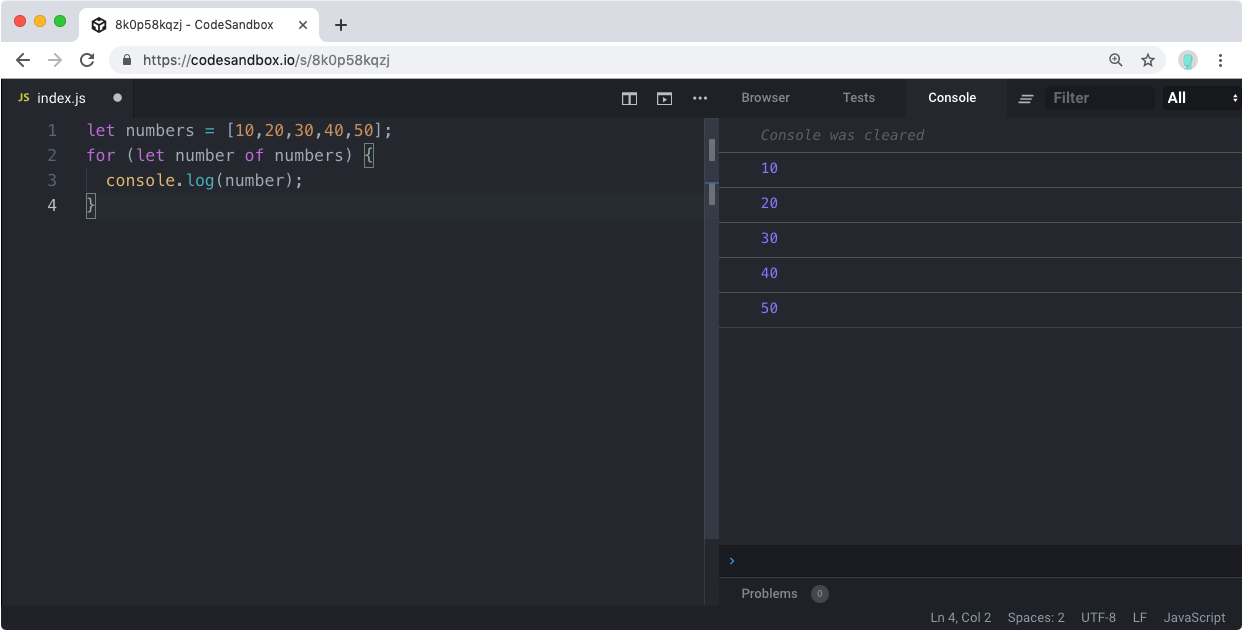Click the preview window icon in editor toolbar
This screenshot has height=631, width=1242.
point(664,98)
